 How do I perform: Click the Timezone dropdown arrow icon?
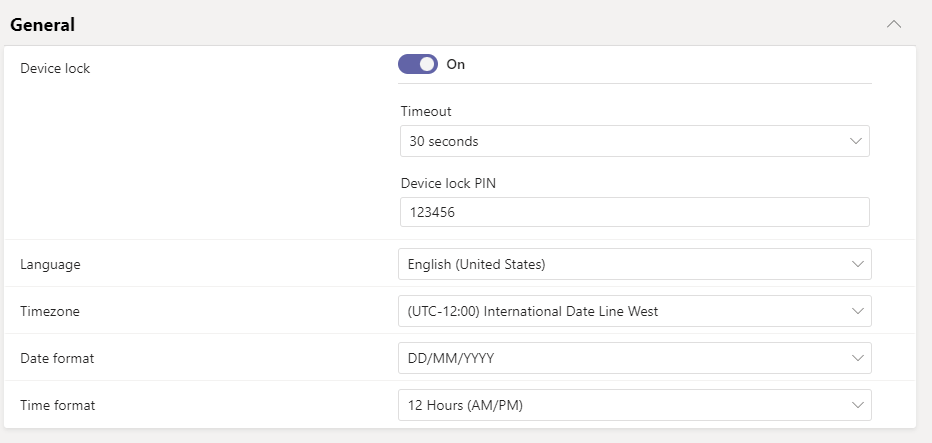pos(857,311)
